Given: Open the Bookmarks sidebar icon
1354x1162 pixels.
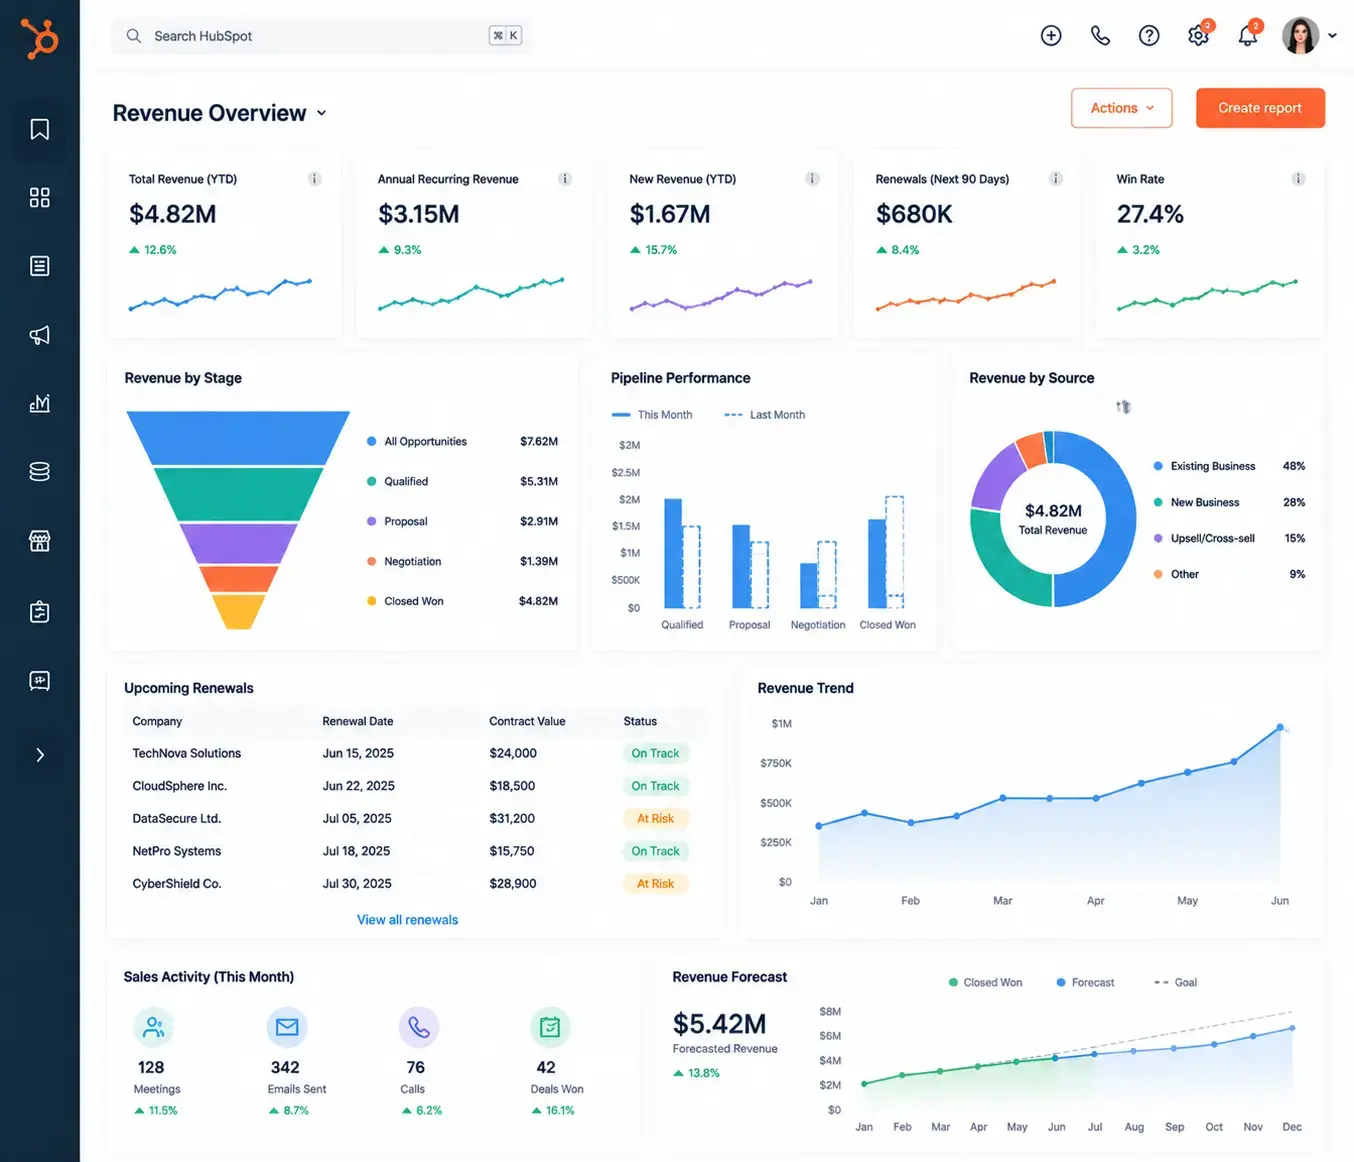Looking at the screenshot, I should click(40, 129).
